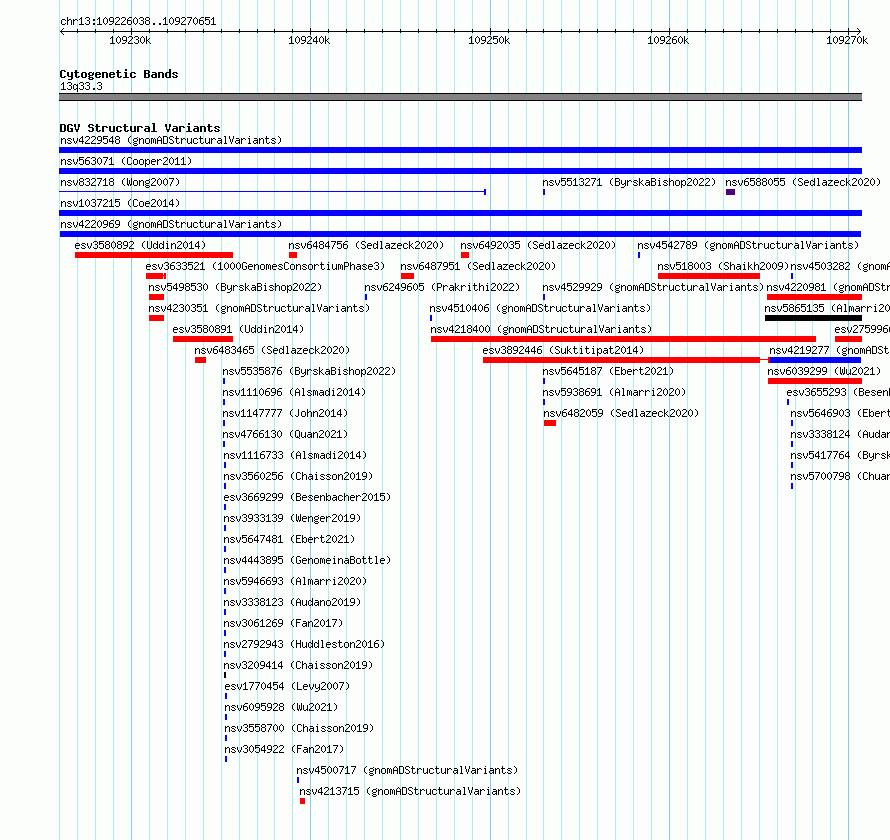Select nsv6095928 (Wu2021) label
The image size is (890, 840).
click(282, 707)
